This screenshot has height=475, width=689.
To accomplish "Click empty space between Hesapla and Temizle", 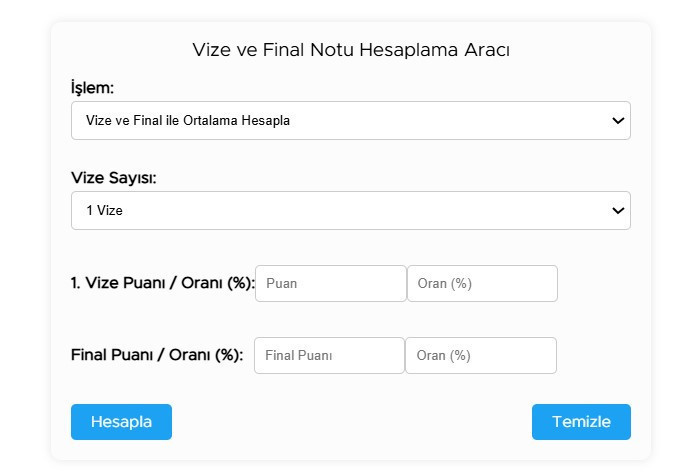I will coord(351,422).
